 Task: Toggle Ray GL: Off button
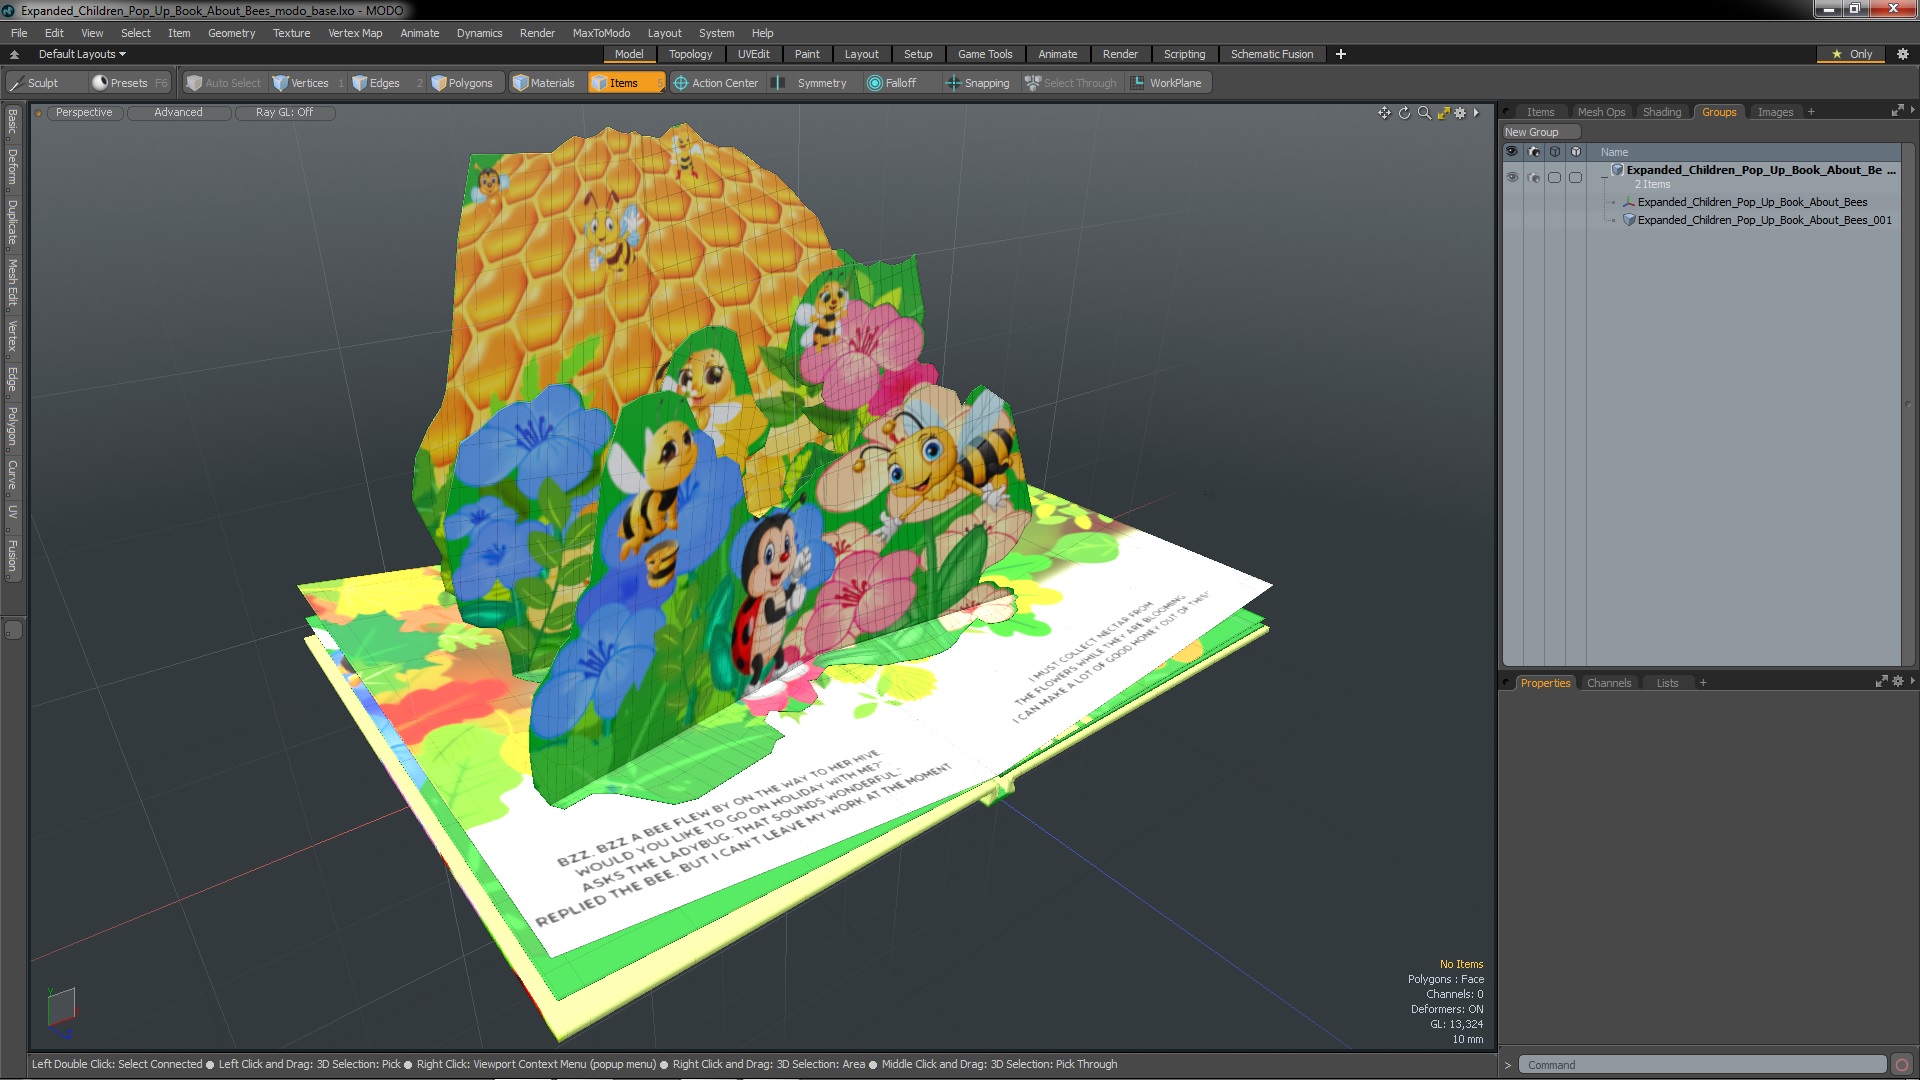[x=284, y=112]
